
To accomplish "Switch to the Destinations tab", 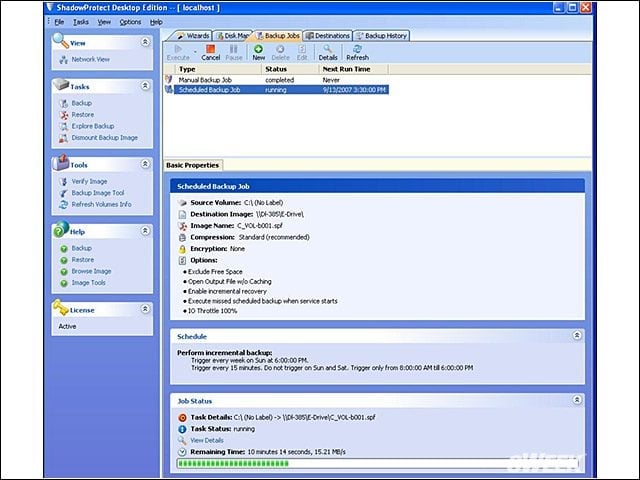I will (x=327, y=36).
